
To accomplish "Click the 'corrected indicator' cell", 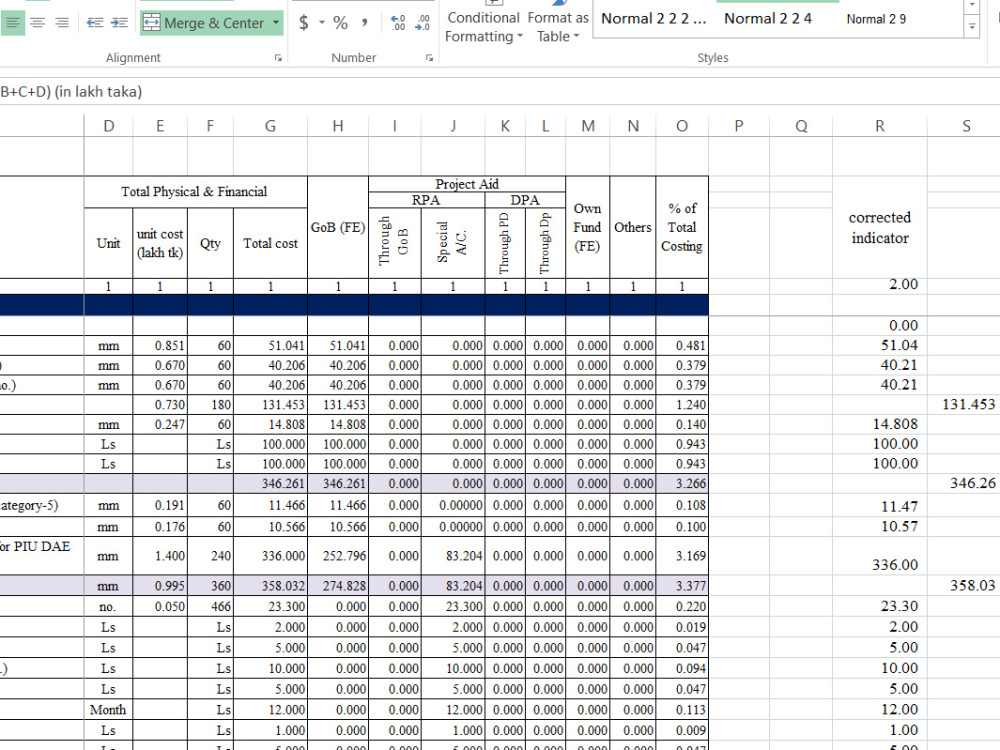I will coord(879,227).
